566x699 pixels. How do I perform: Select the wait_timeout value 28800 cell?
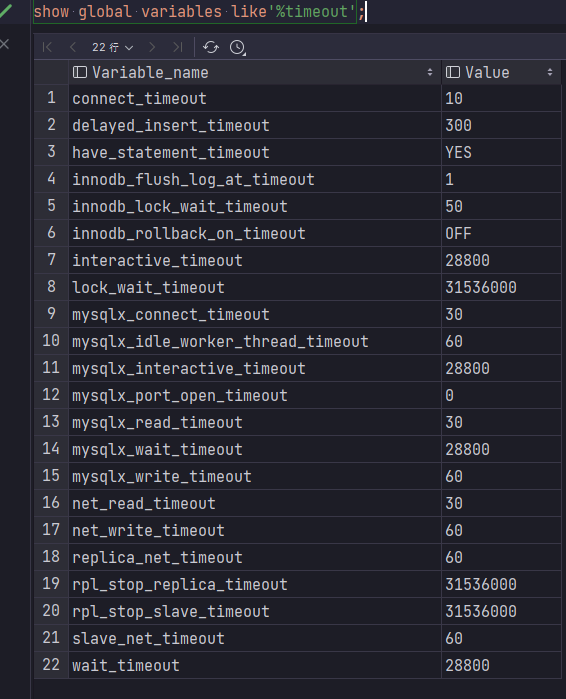(x=501, y=665)
